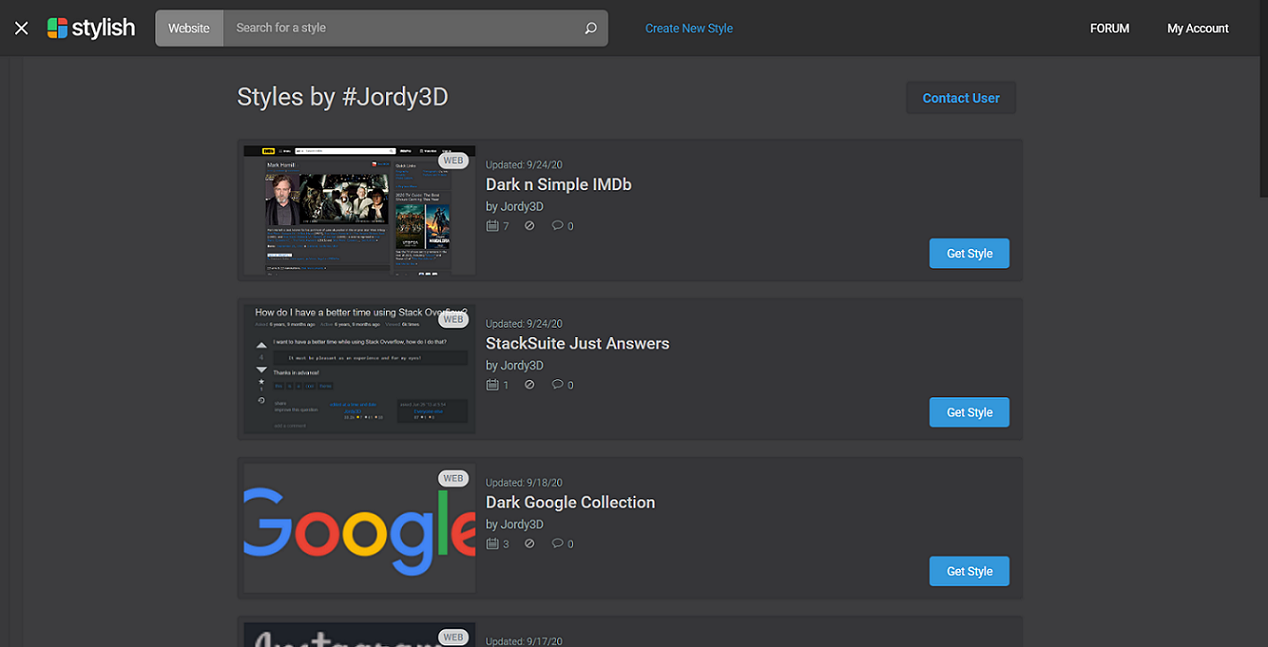This screenshot has width=1268, height=647.
Task: Open author Jordy3D under StackSuite Just Answers
Action: pos(522,366)
